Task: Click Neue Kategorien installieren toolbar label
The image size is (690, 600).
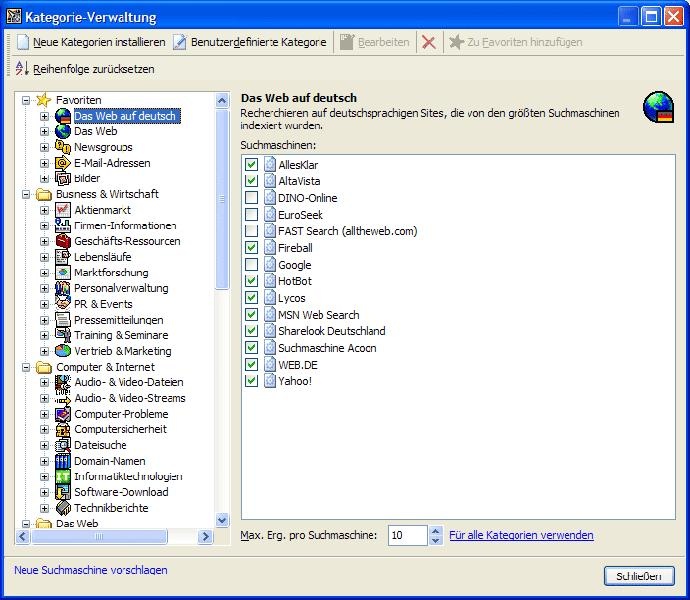Action: pos(99,42)
